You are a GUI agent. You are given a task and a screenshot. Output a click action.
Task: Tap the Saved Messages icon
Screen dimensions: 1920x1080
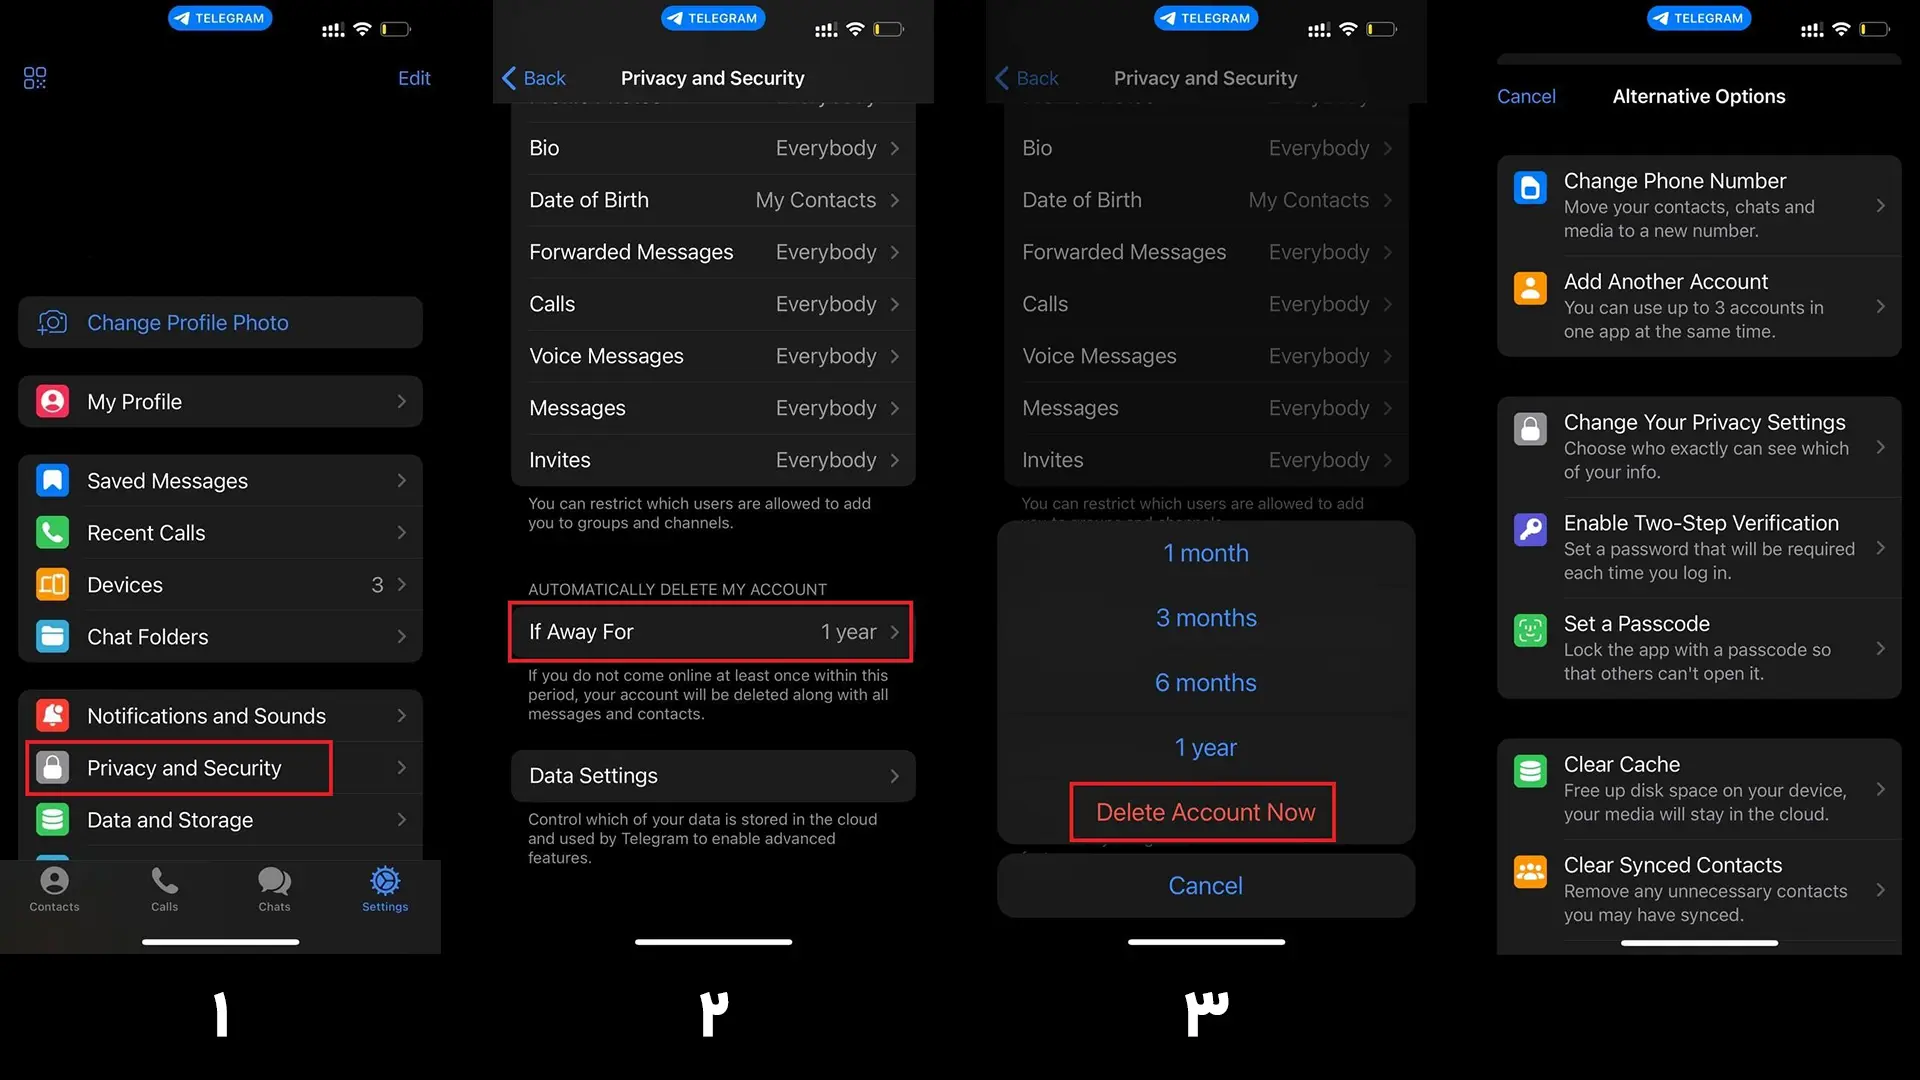(53, 479)
